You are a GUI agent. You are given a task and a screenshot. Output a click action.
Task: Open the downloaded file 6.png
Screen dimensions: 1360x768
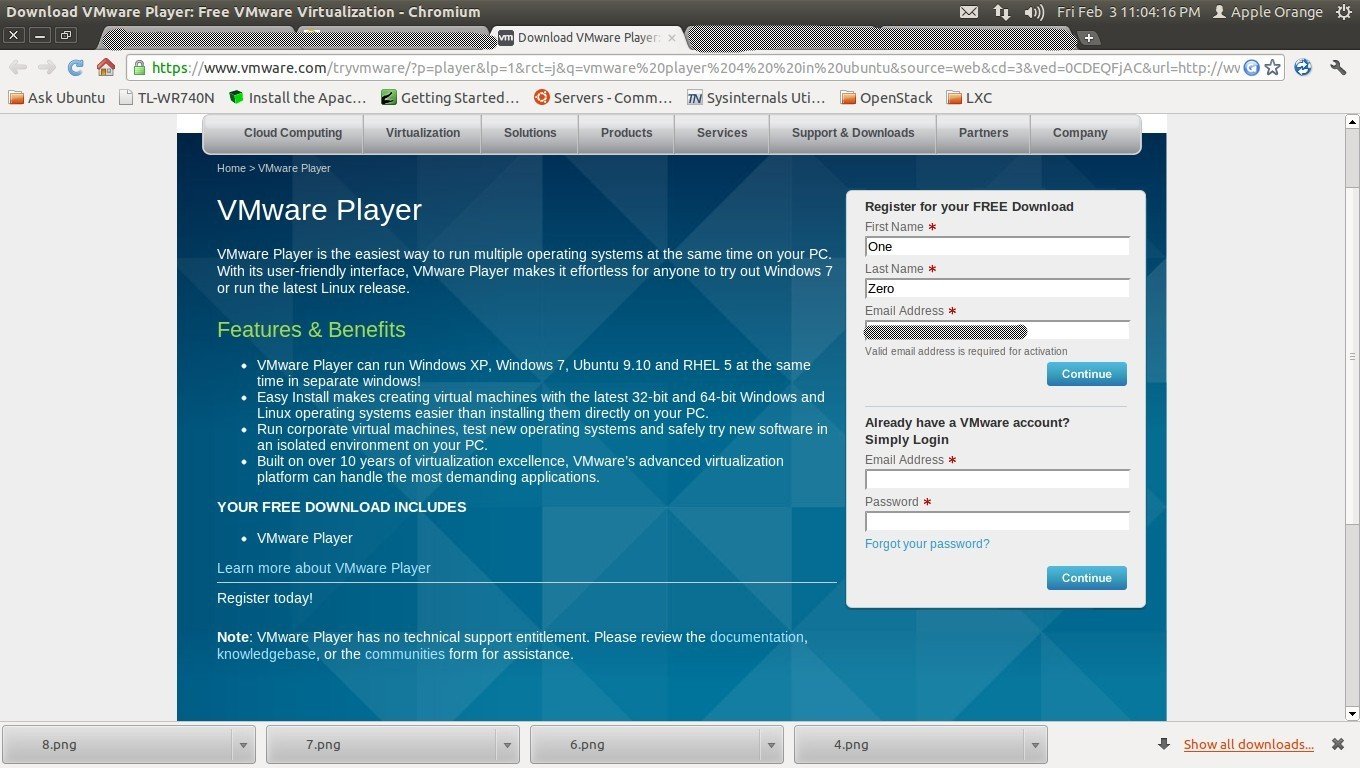point(646,744)
